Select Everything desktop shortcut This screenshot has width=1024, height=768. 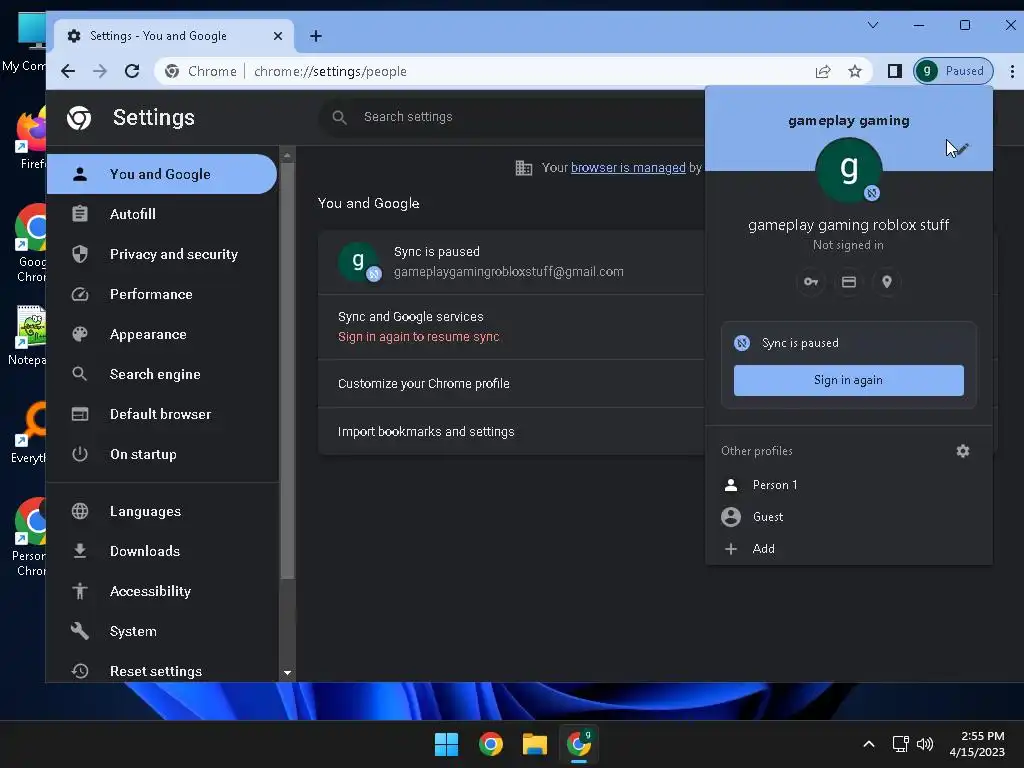(x=29, y=434)
